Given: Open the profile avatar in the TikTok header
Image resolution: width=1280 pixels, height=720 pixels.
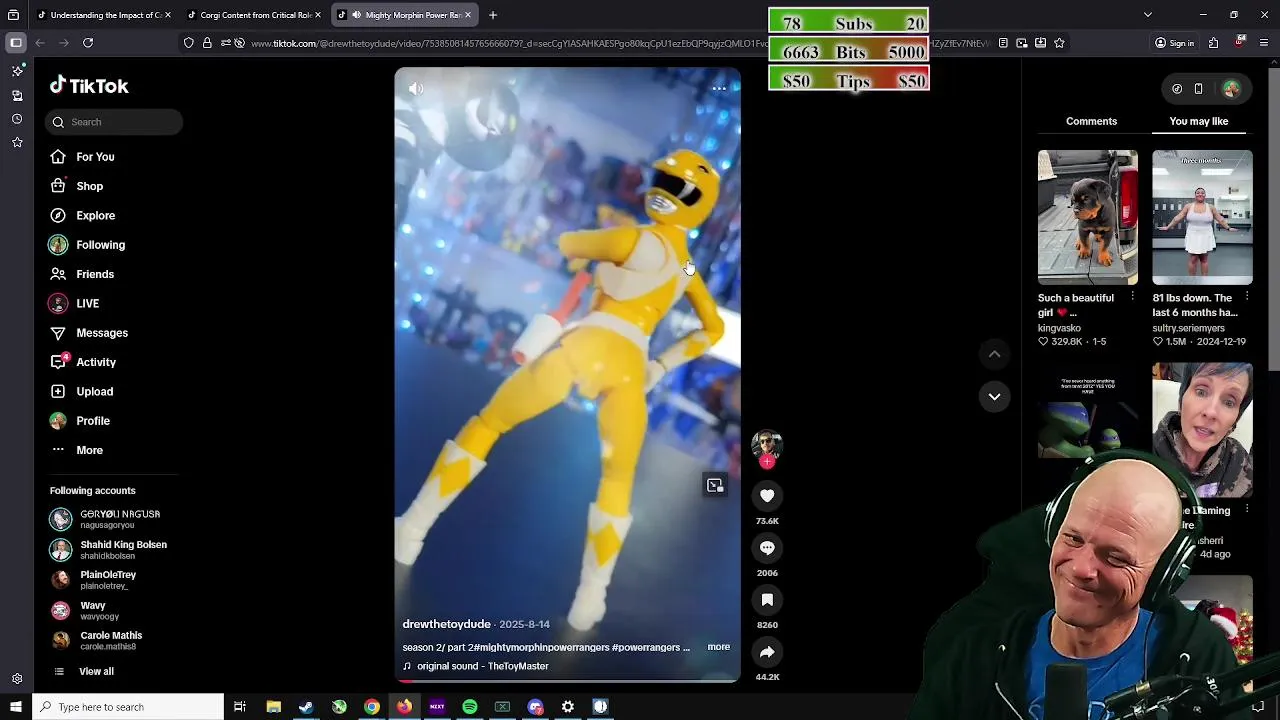Looking at the screenshot, I should (1231, 89).
